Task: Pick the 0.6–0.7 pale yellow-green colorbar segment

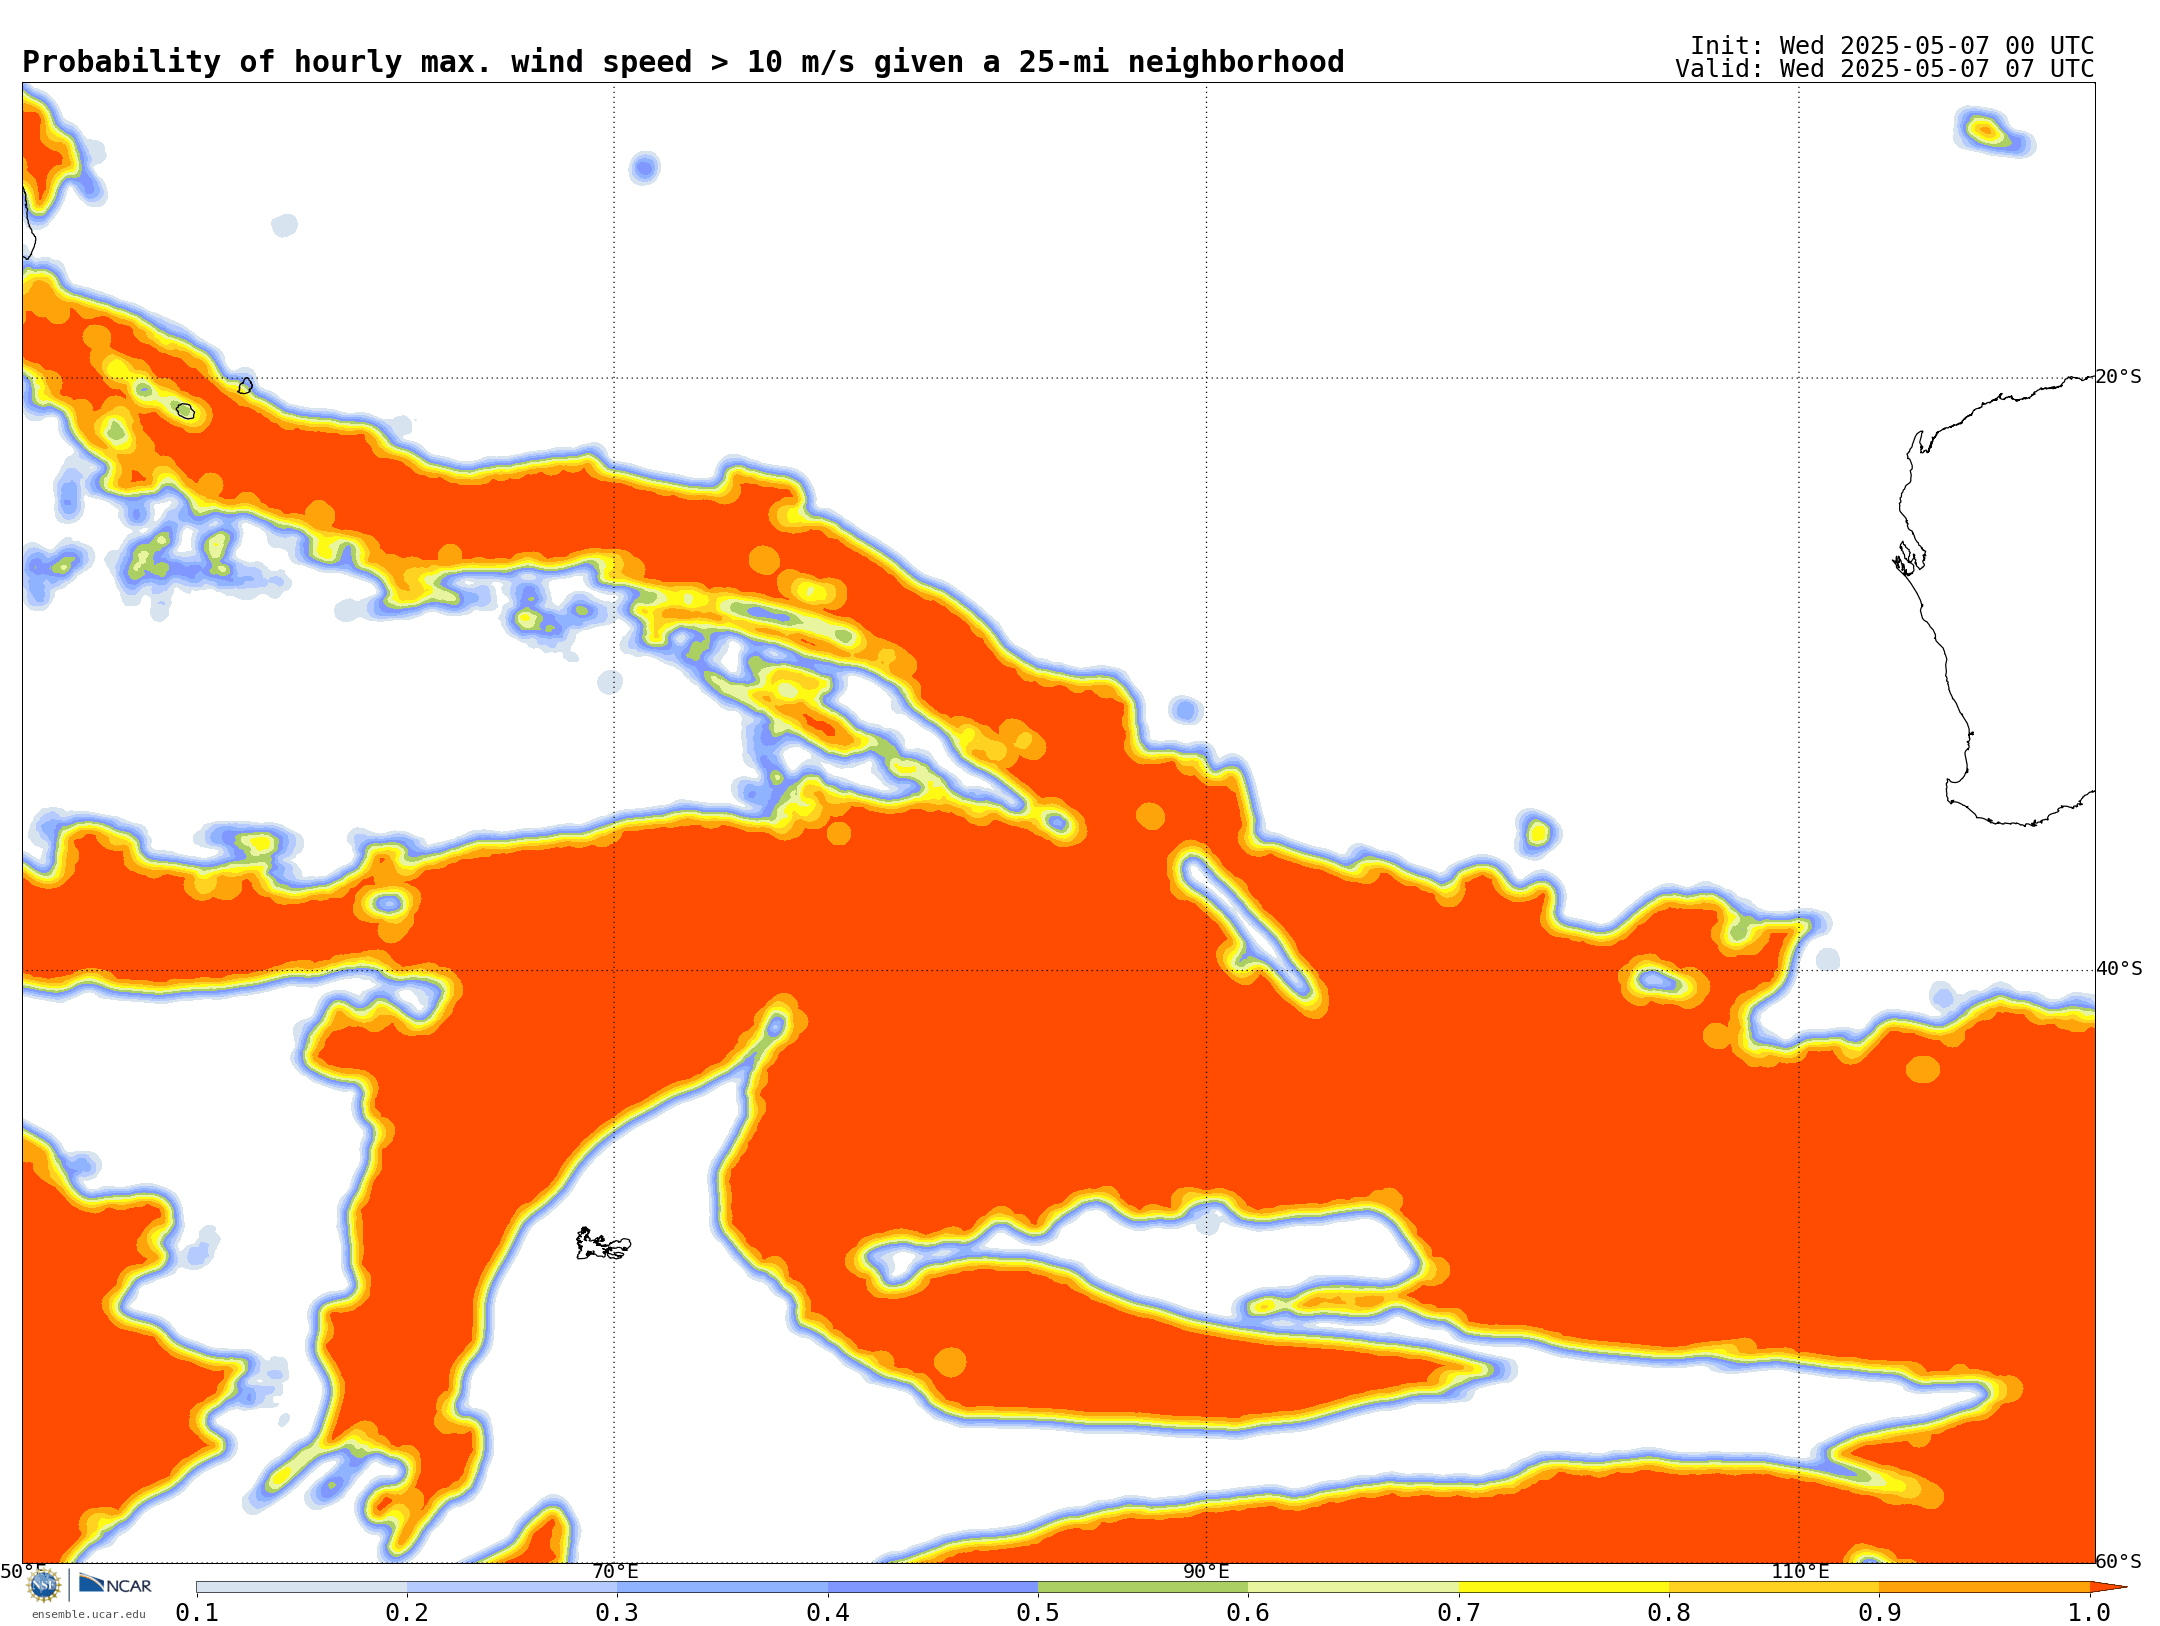Action: [x=1353, y=1587]
